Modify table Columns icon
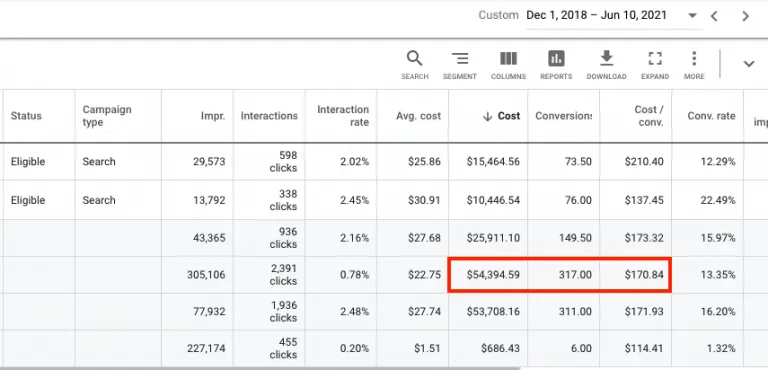The width and height of the screenshot is (768, 370). [x=508, y=65]
